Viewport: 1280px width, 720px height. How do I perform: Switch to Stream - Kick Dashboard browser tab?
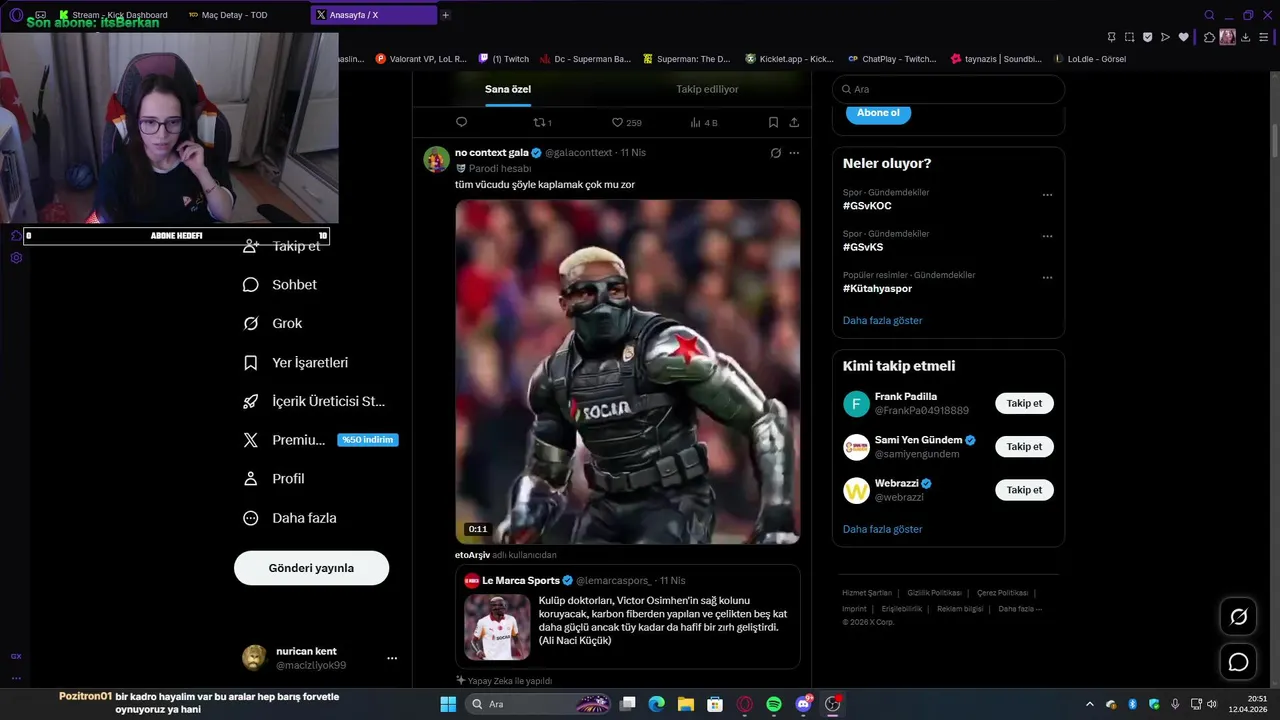coord(113,15)
